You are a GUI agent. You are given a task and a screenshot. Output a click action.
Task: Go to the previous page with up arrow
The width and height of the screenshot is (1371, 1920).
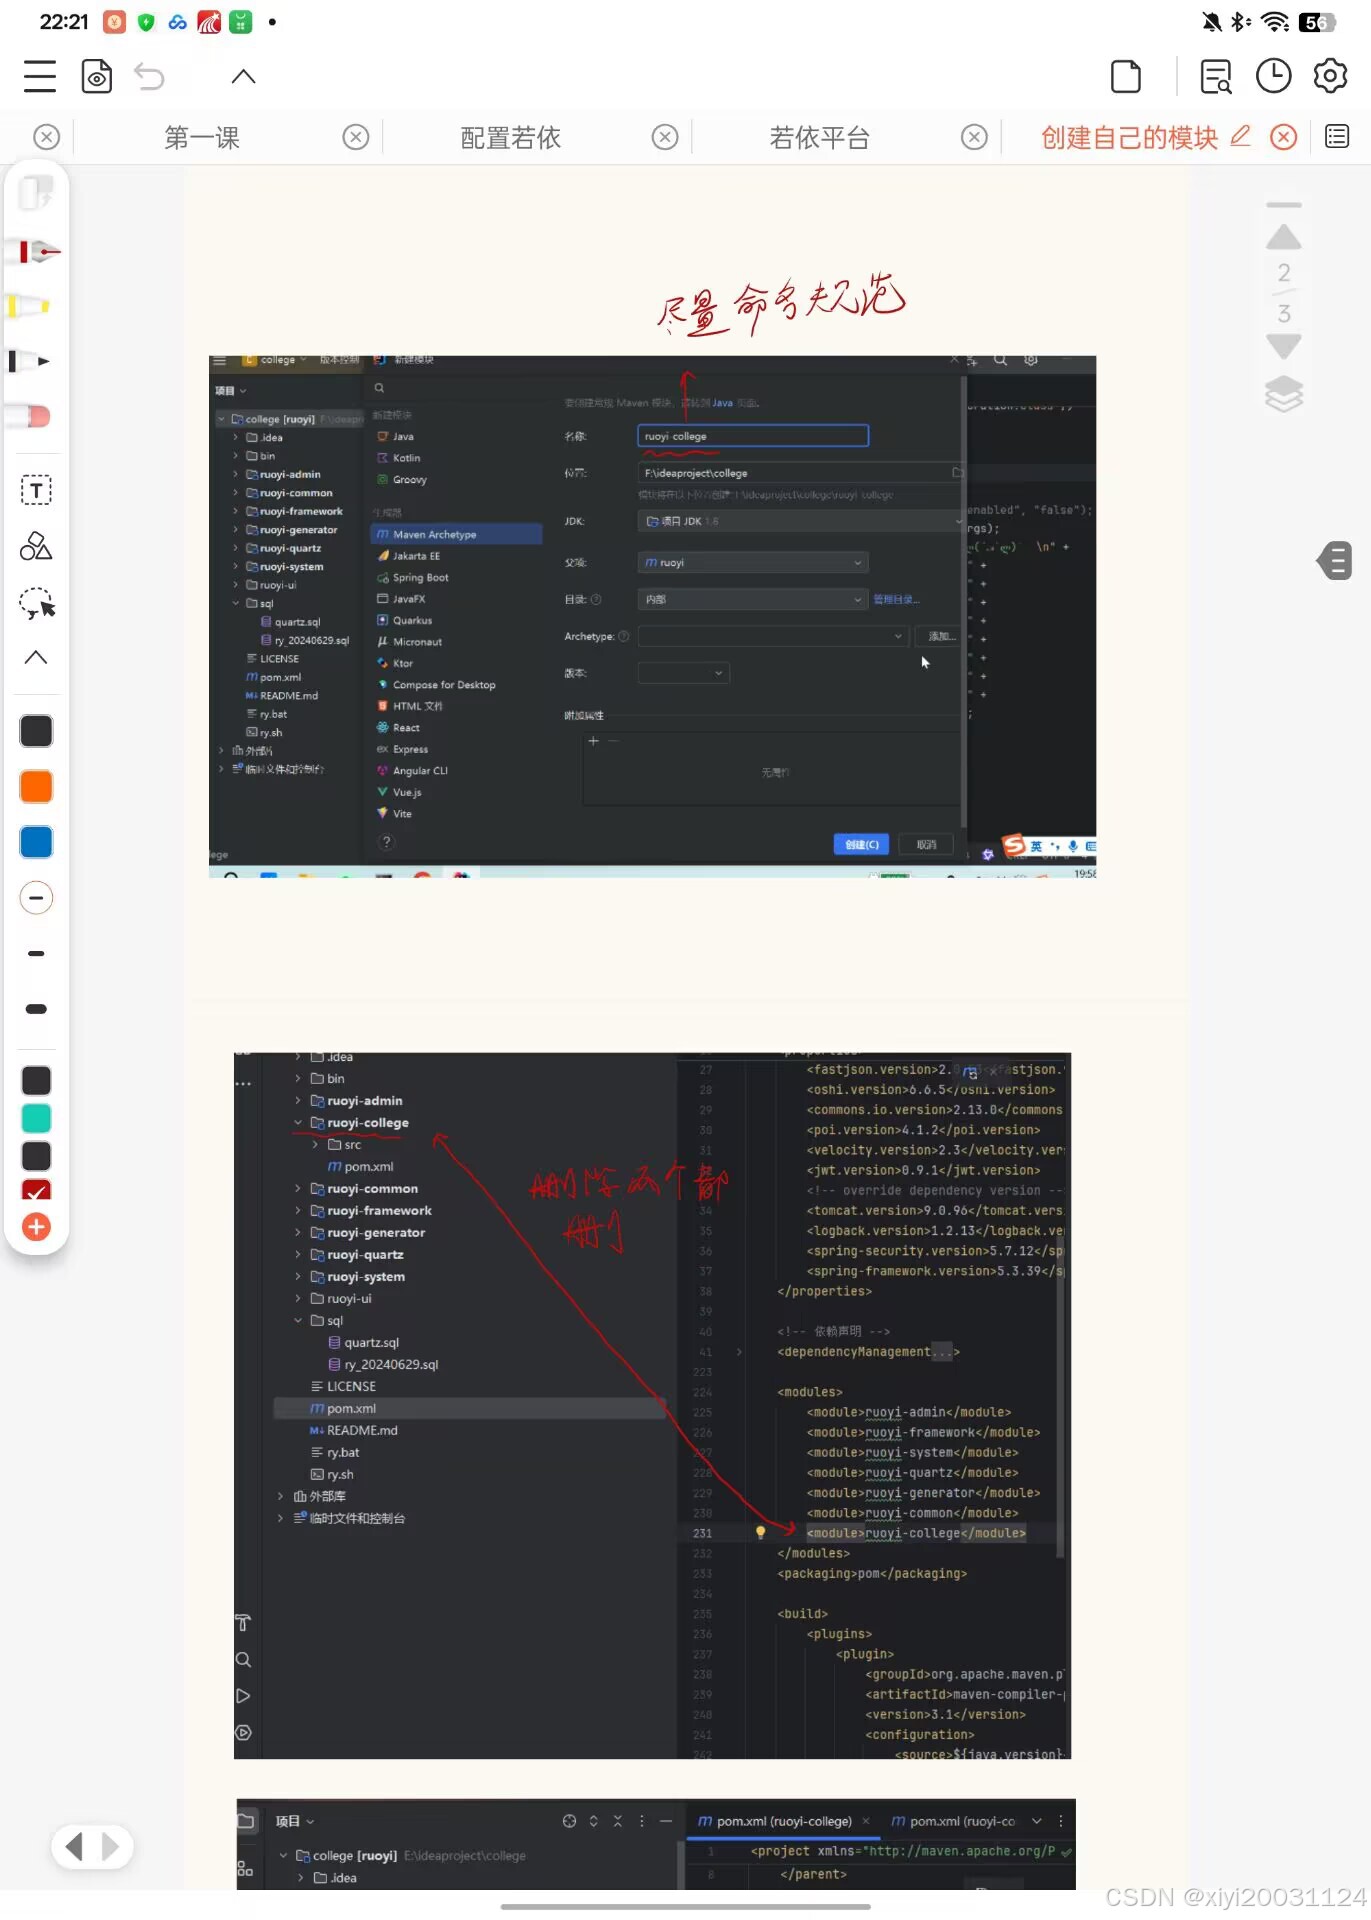click(x=1284, y=237)
